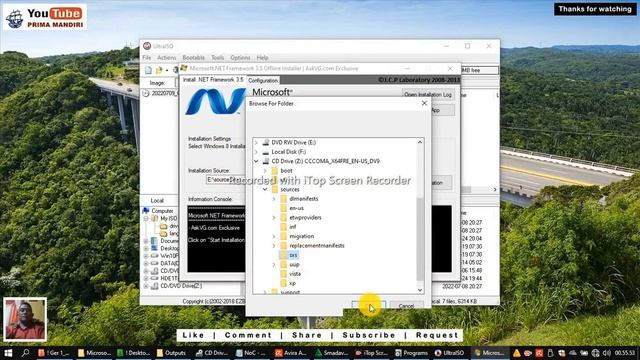
Task: Expand the boot folder node
Action: click(265, 171)
